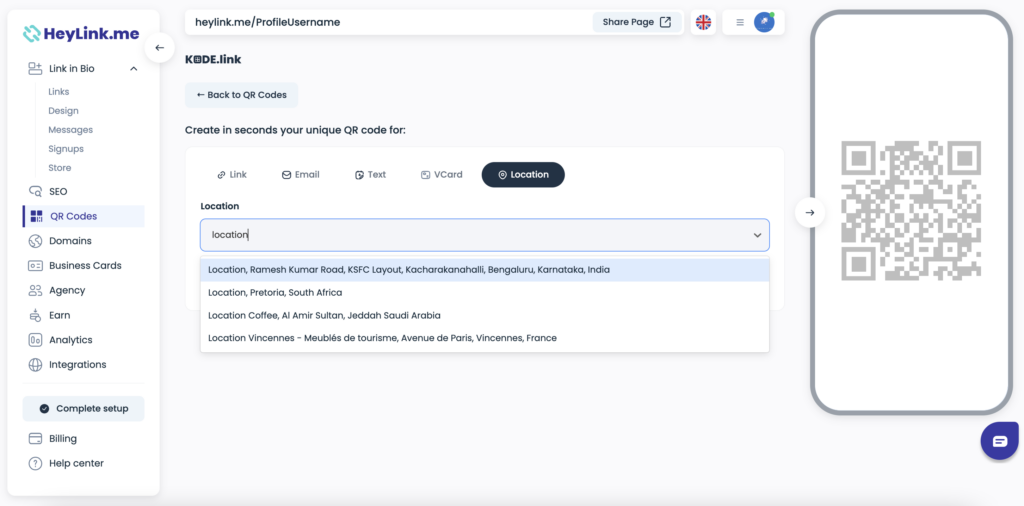Viewport: 1024px width, 506px height.
Task: Click the Complete setup button
Action: click(x=84, y=409)
